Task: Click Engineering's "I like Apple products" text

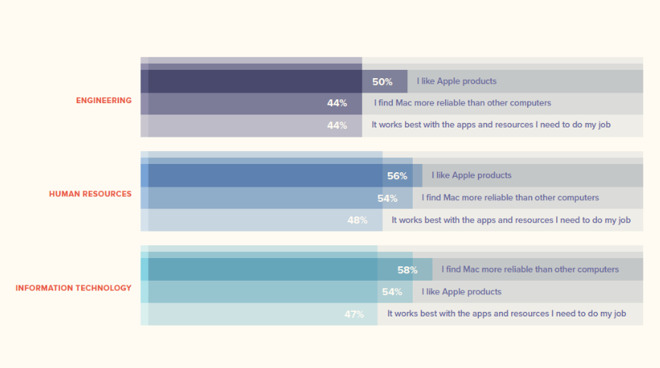Action: (457, 81)
